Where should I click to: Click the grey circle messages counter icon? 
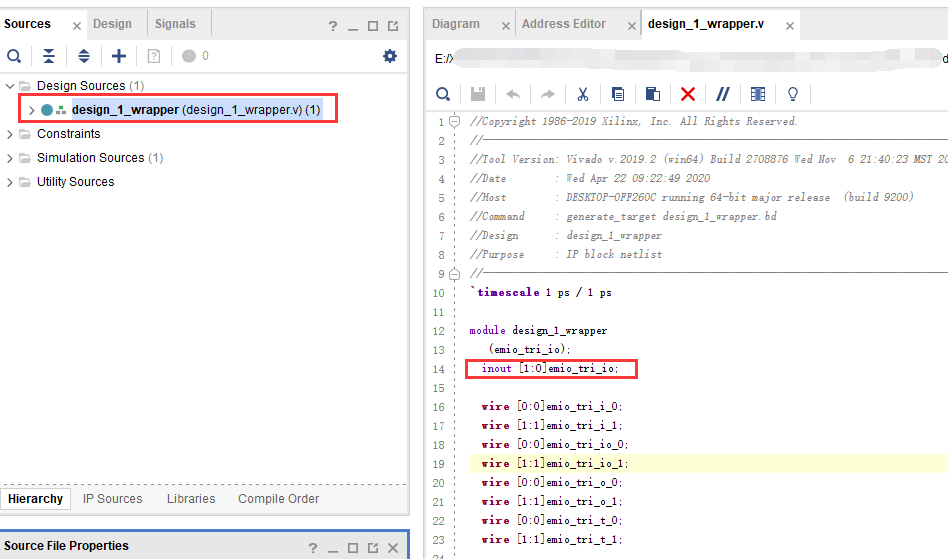pos(189,56)
